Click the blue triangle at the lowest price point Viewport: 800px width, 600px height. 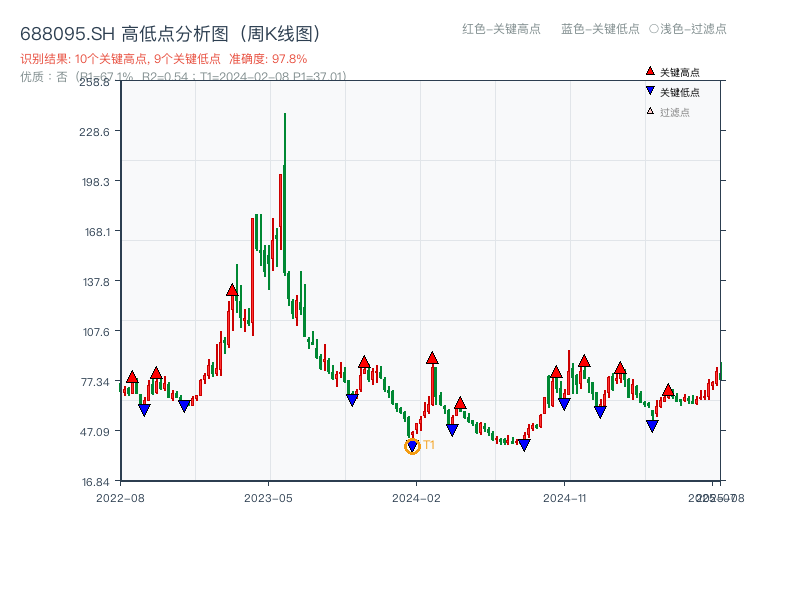[x=412, y=445]
